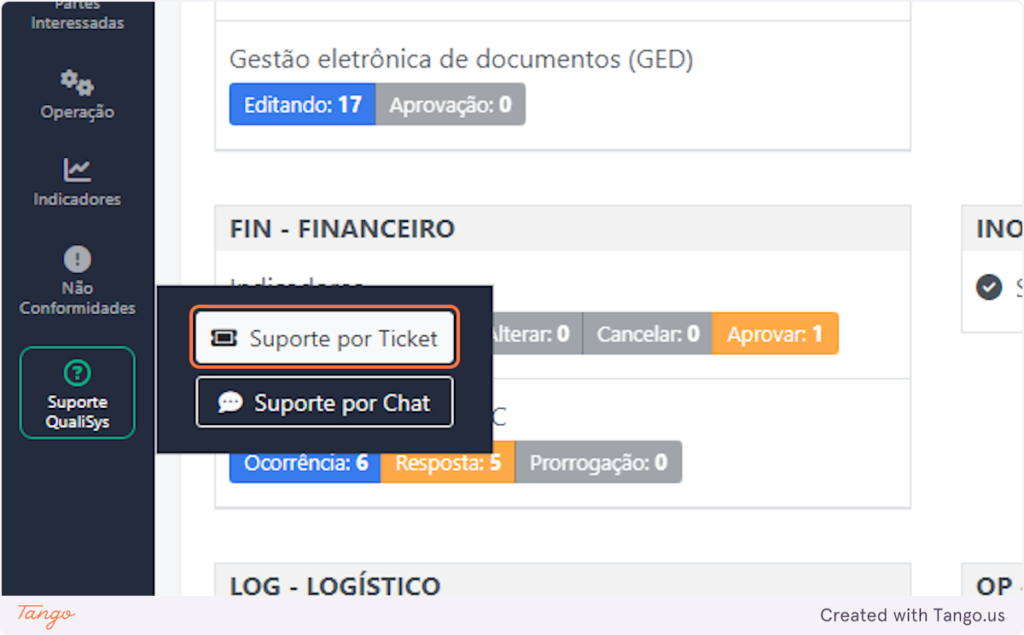The height and width of the screenshot is (635, 1024).
Task: Click the Created with Tango.us link
Action: 912,615
